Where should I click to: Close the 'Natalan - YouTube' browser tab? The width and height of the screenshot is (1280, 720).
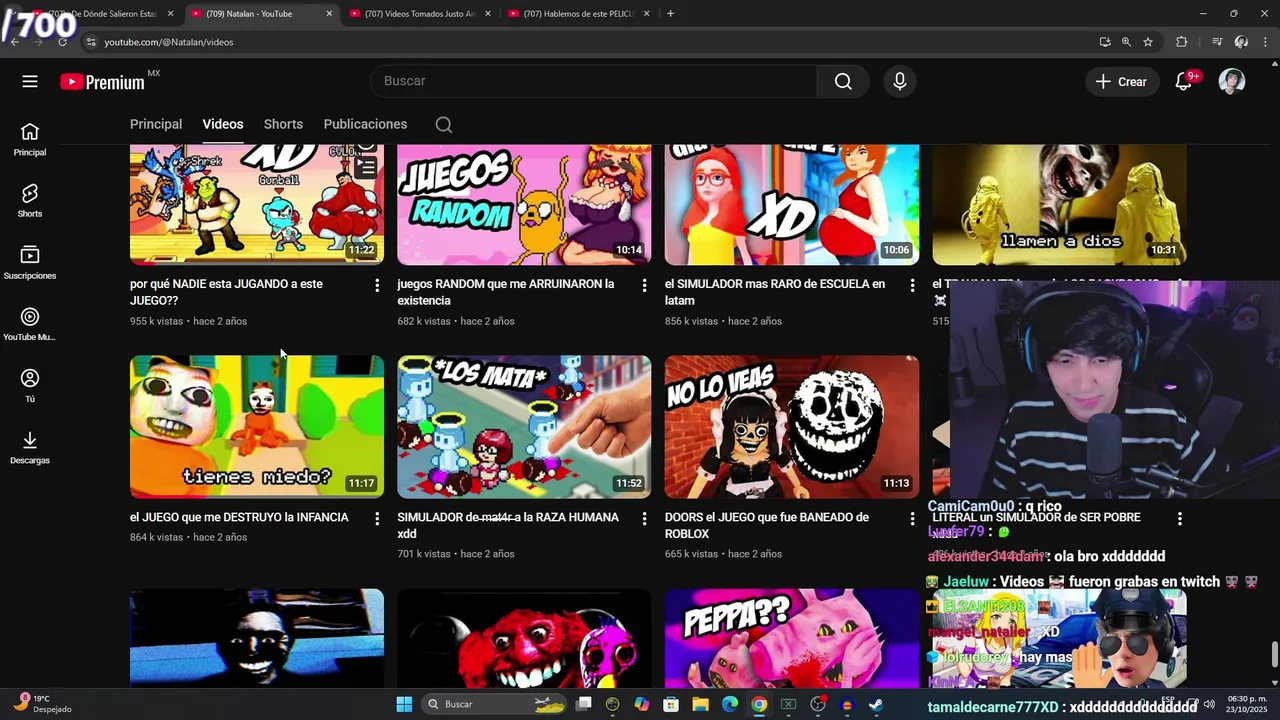(329, 14)
